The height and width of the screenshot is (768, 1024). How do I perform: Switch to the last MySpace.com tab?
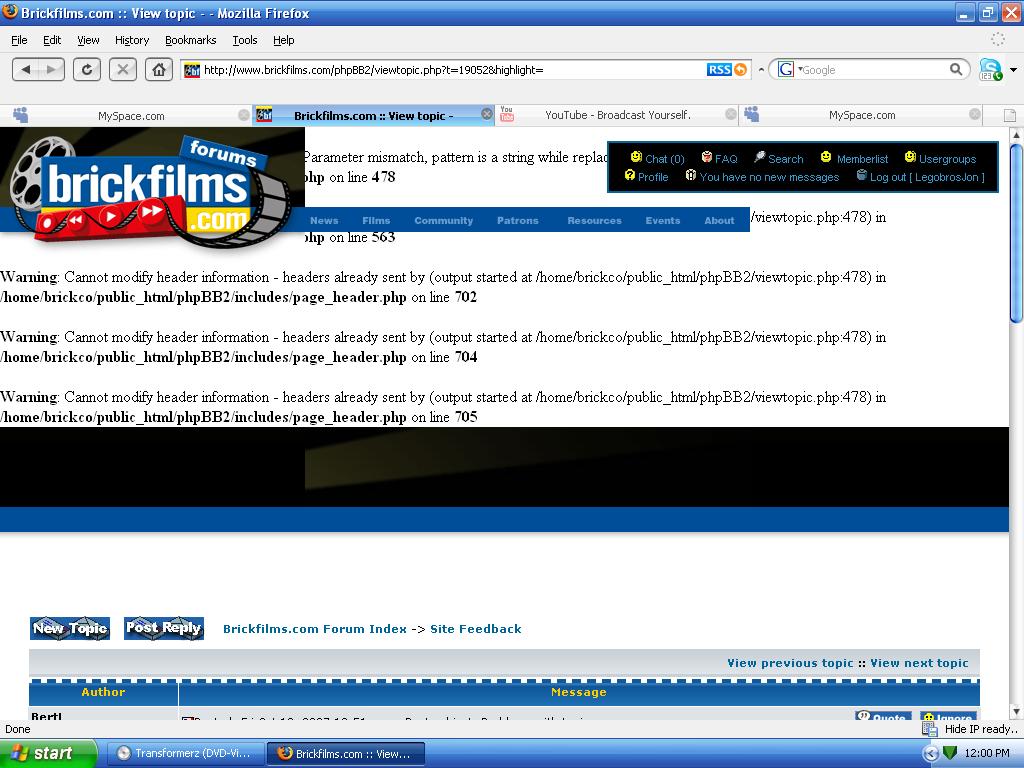point(861,115)
